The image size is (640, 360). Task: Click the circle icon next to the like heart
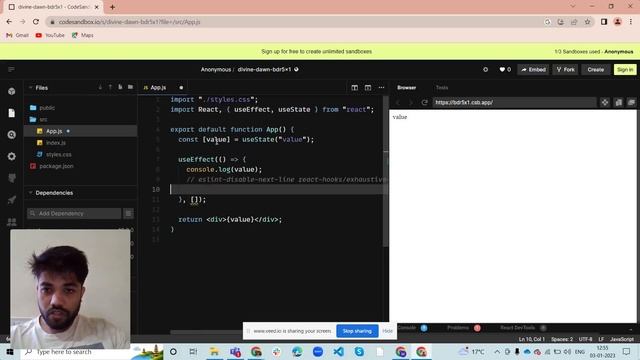pos(485,69)
